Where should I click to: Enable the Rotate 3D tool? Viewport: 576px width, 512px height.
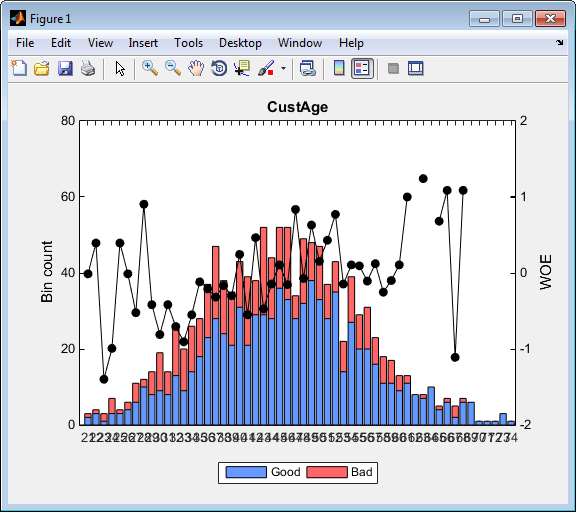tap(219, 68)
